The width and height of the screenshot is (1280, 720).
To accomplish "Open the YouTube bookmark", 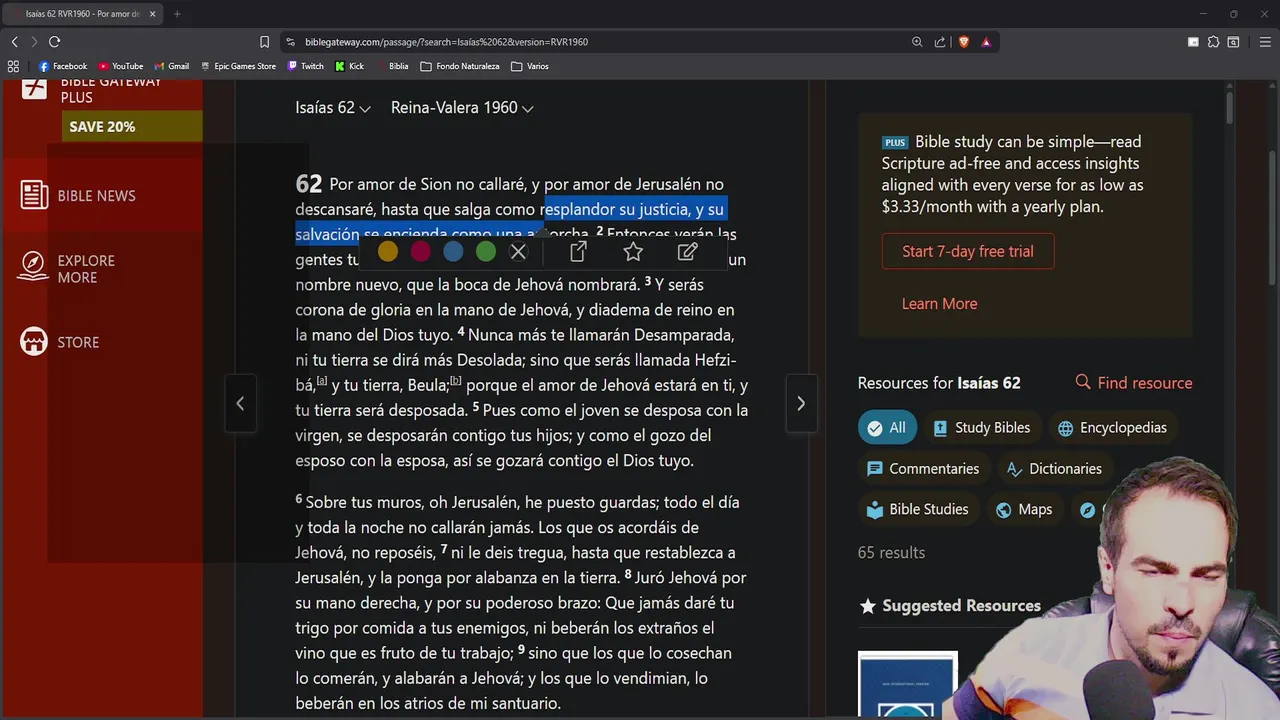I will point(121,66).
